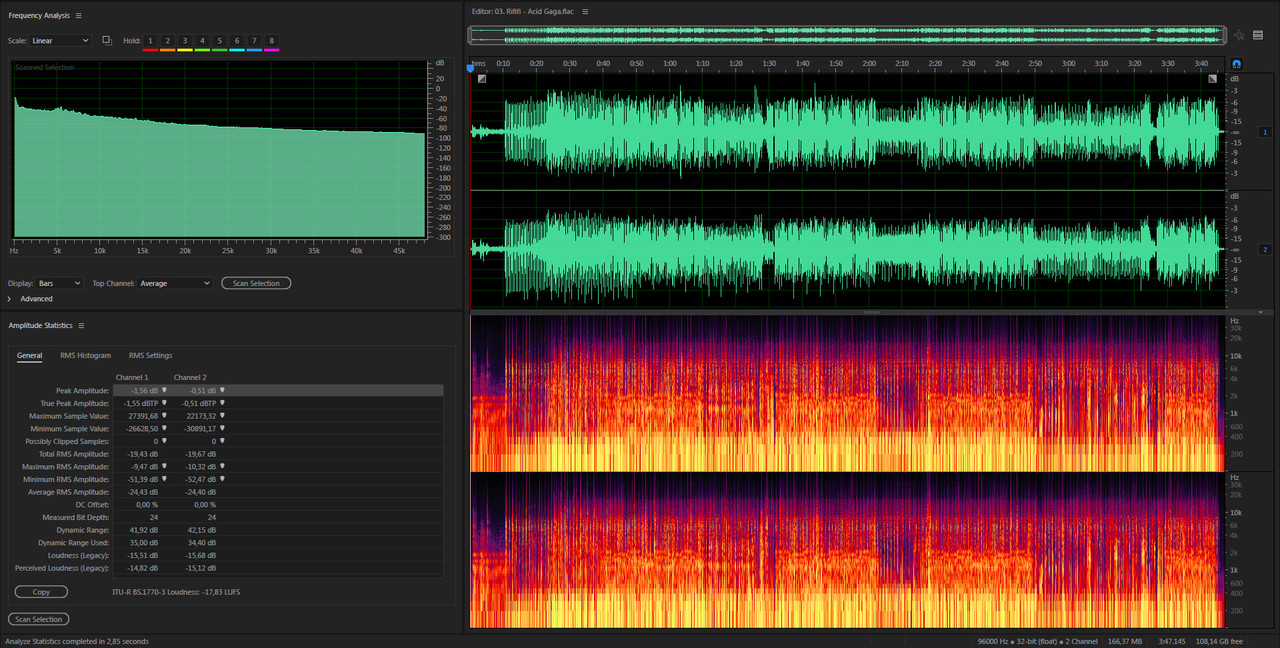Jump to Channel 2 Minimum RMS Amplitude marker
The image size is (1280, 648).
pos(223,479)
